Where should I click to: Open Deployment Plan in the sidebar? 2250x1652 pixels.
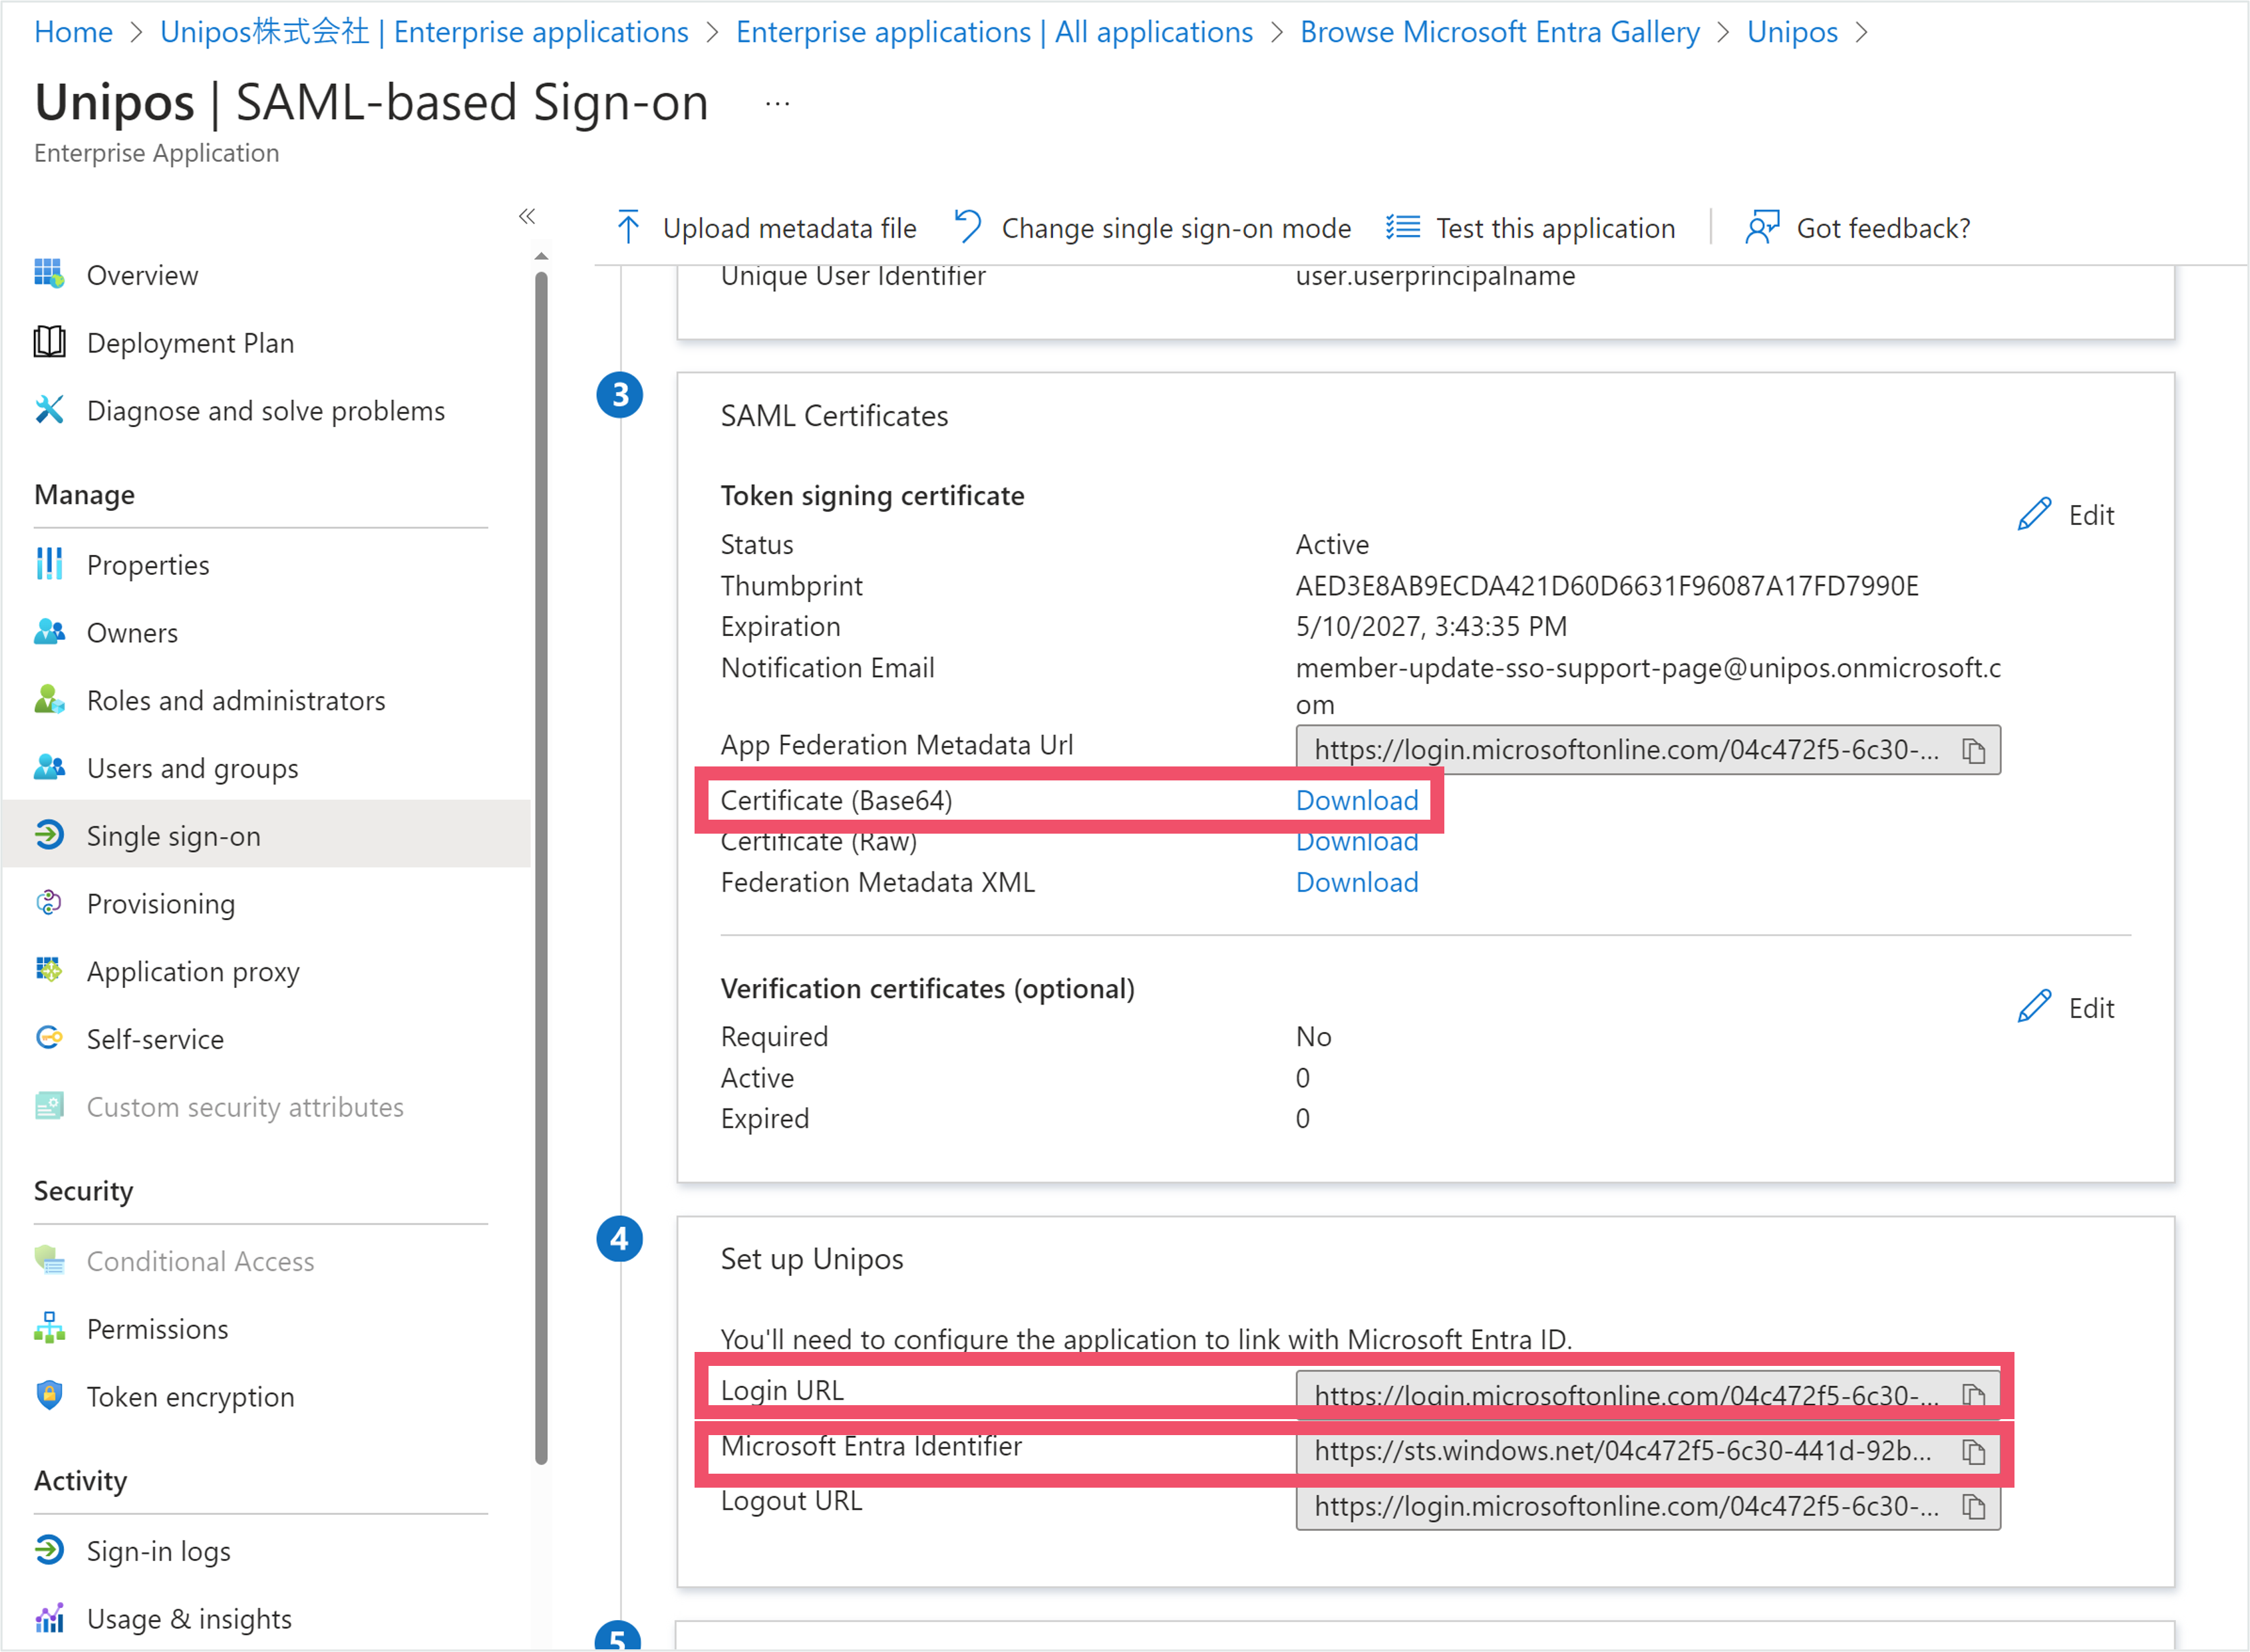pos(190,343)
